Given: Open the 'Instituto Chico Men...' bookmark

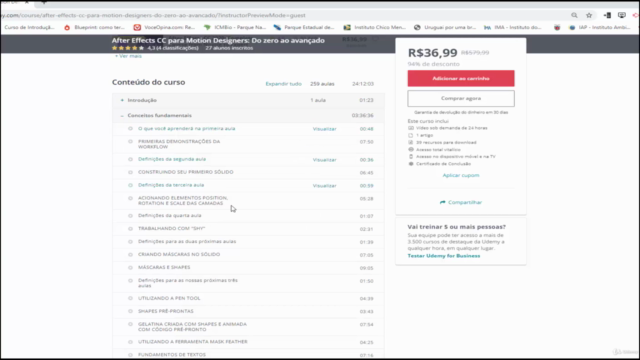Looking at the screenshot, I should click(375, 27).
